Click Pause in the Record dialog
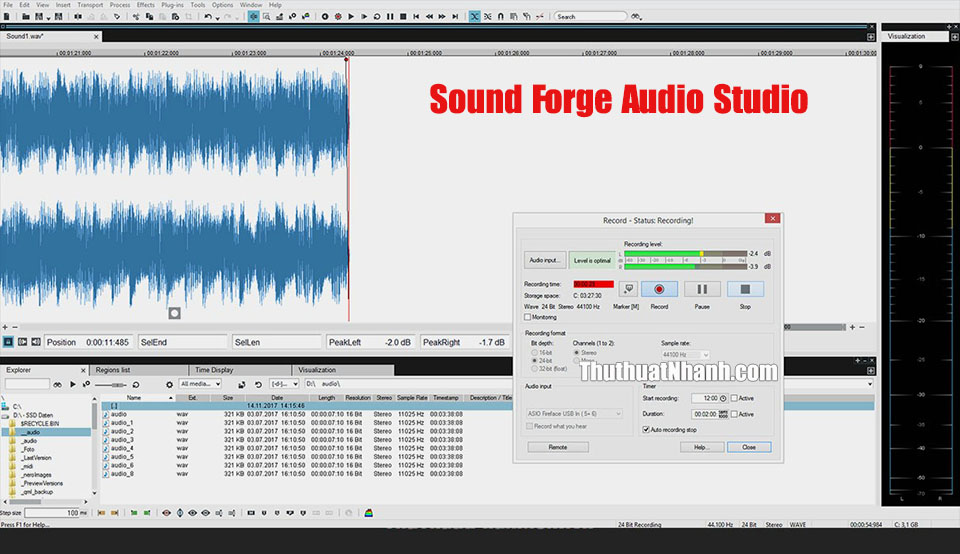The width and height of the screenshot is (960, 554). [x=702, y=289]
